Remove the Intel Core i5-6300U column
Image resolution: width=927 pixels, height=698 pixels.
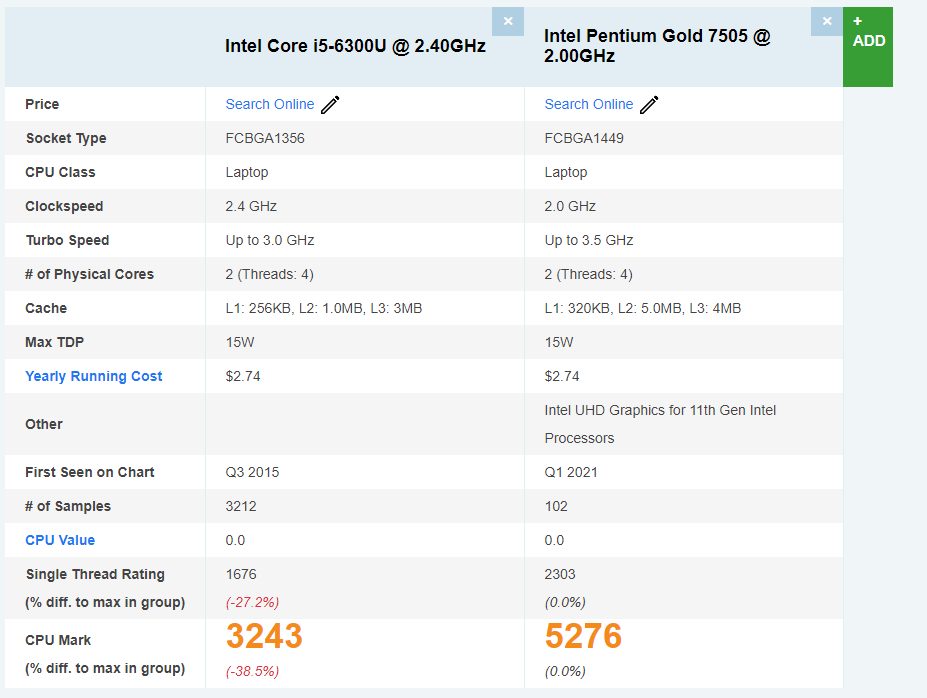tap(508, 21)
